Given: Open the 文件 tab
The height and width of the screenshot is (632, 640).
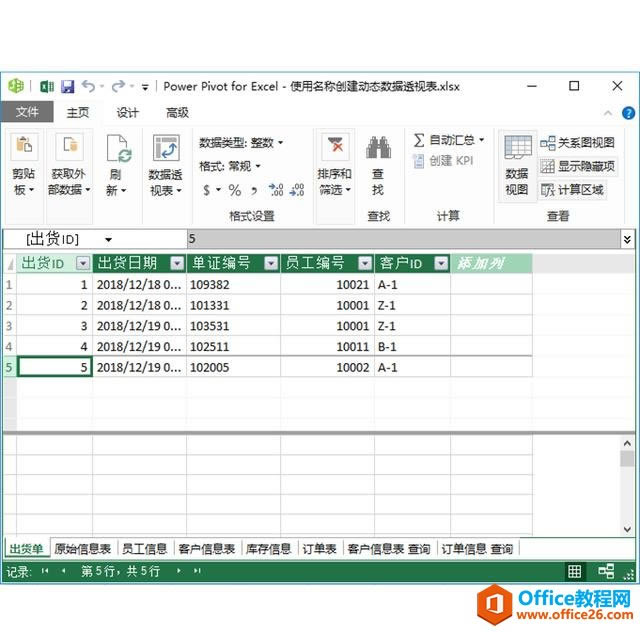Looking at the screenshot, I should (27, 112).
